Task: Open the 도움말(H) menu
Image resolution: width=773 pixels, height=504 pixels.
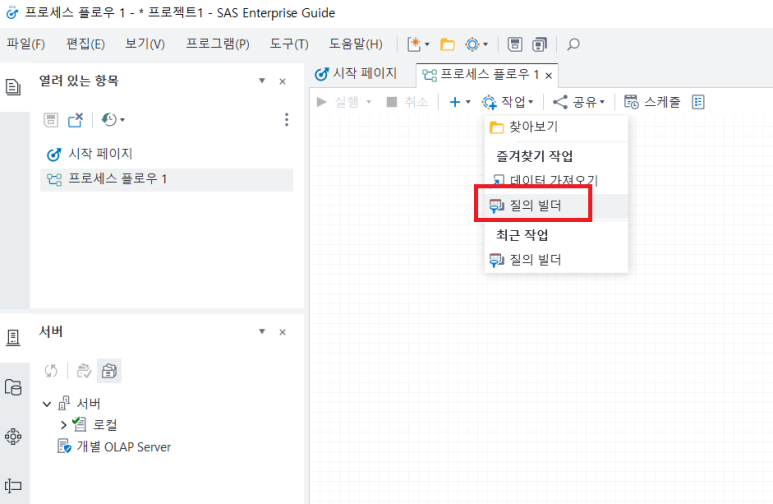Action: [355, 44]
